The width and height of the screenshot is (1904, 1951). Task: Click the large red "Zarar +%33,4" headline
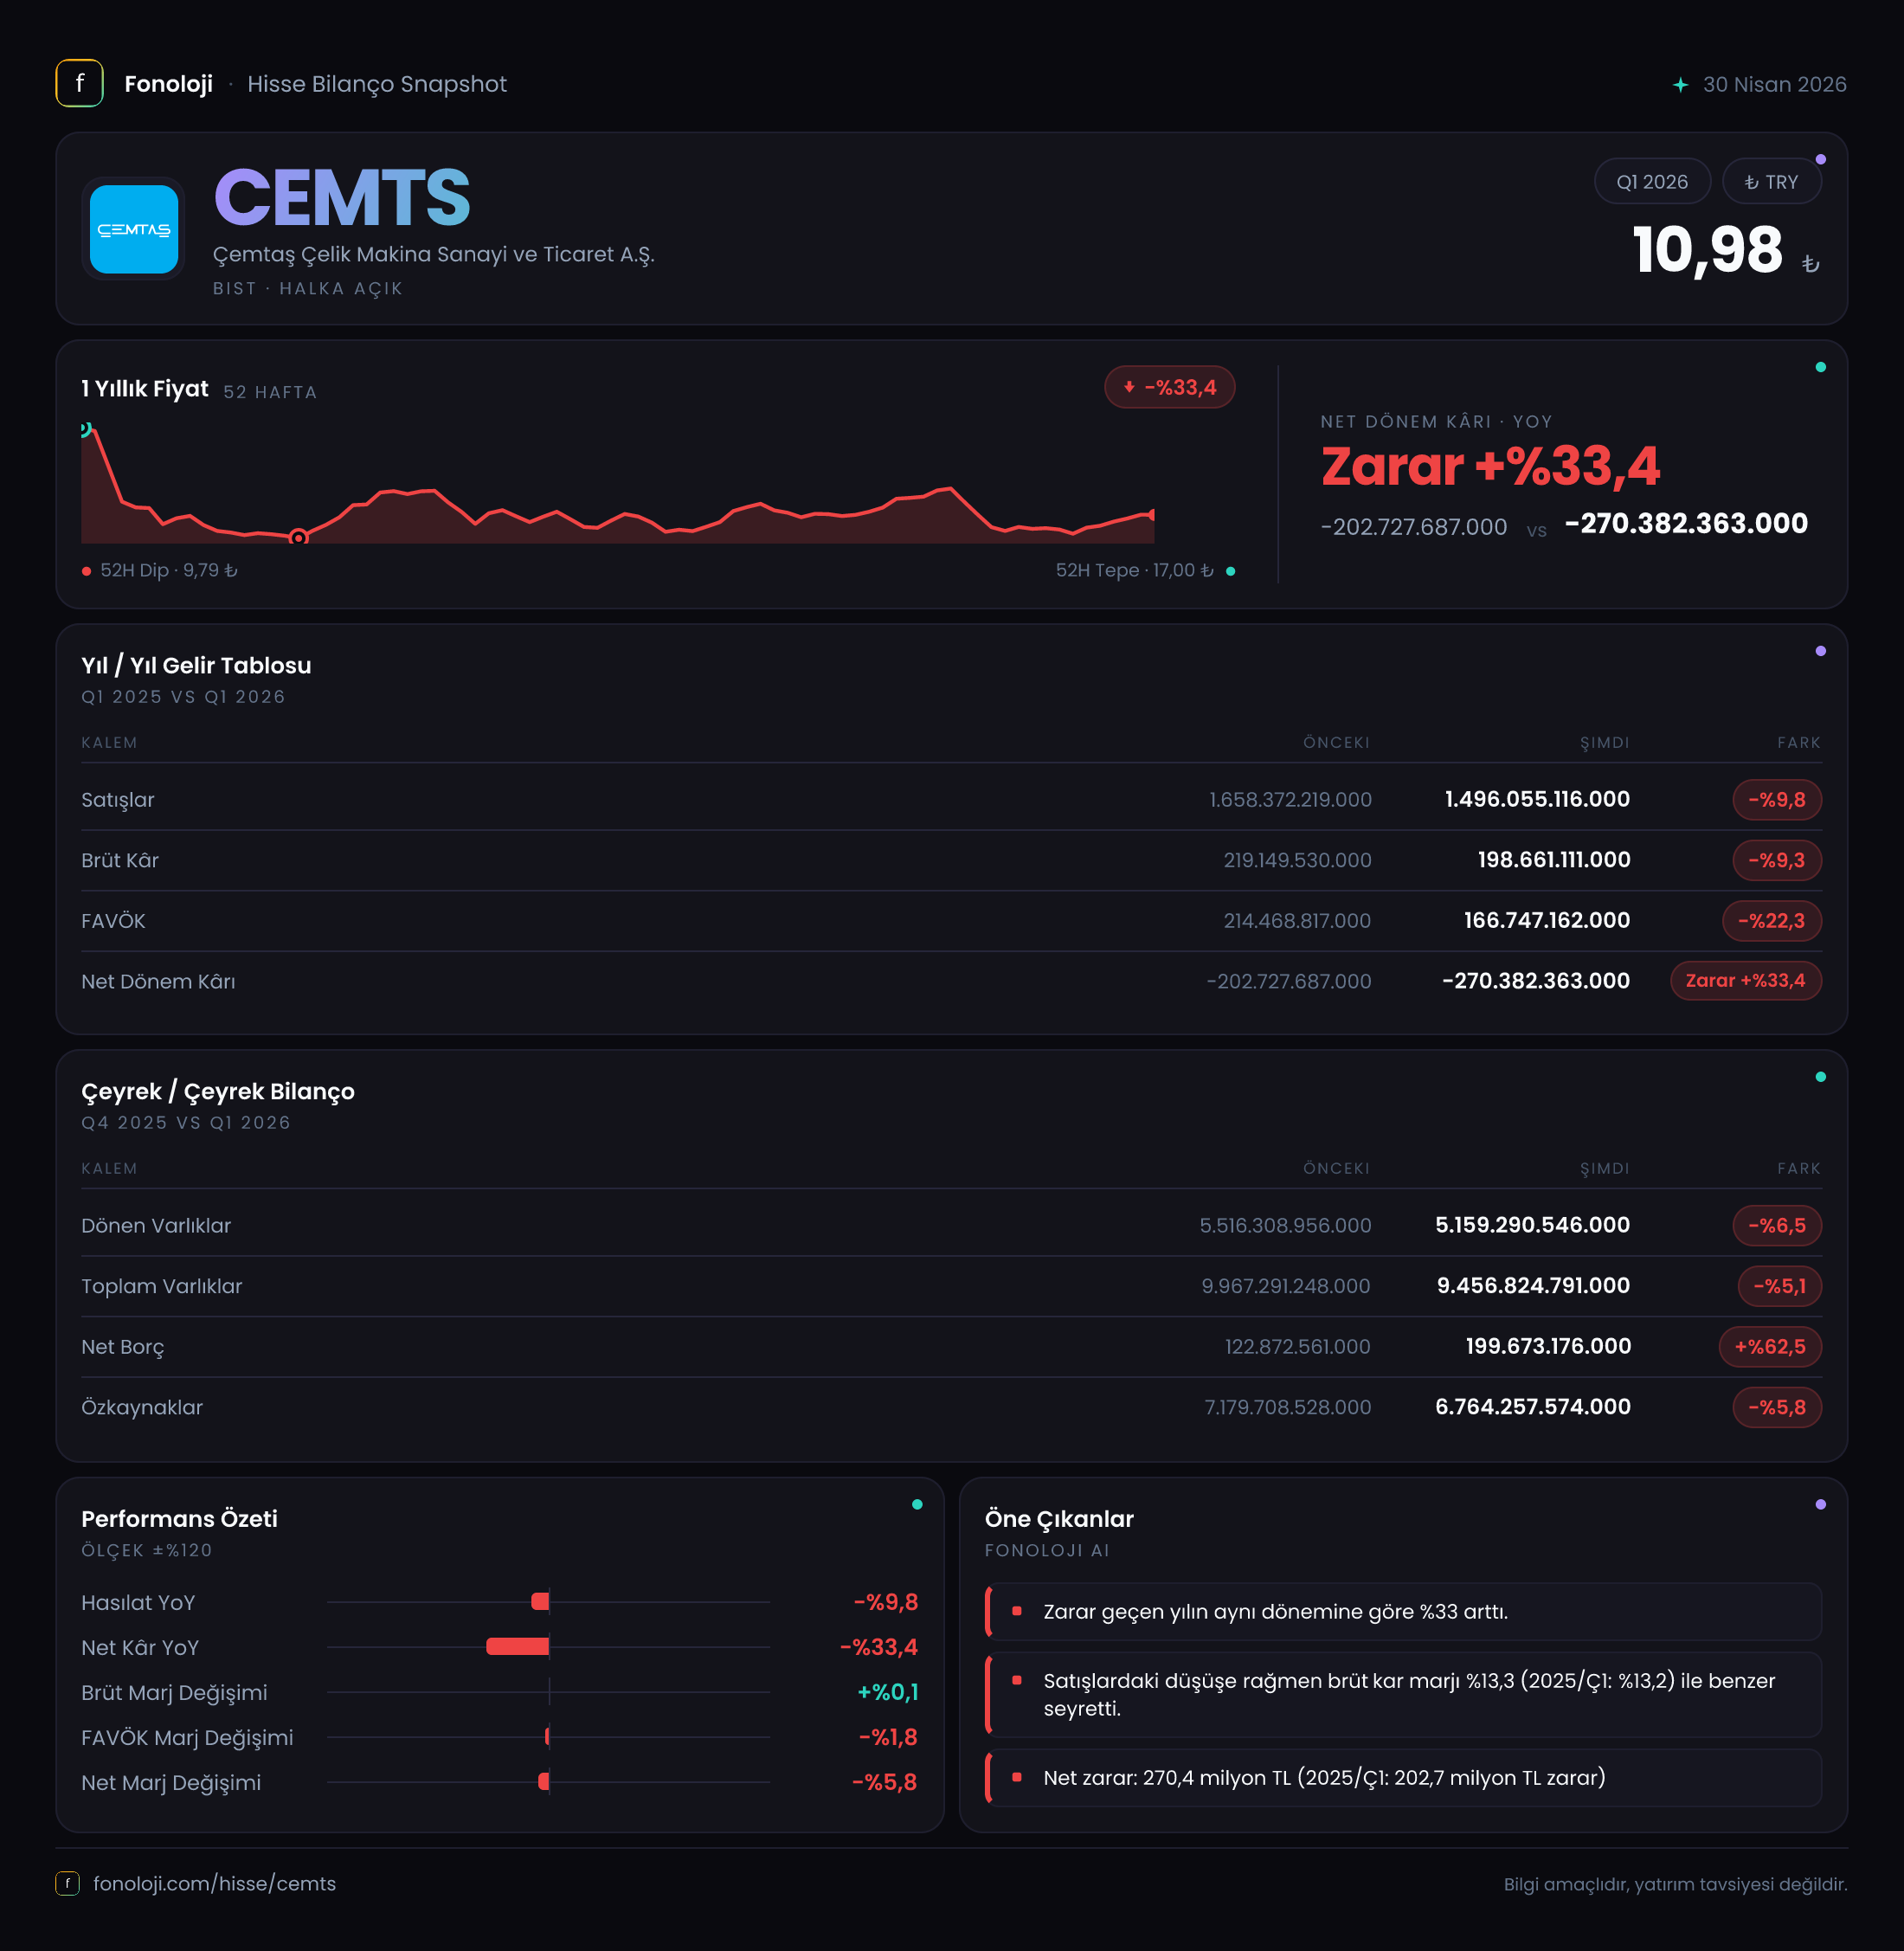(1490, 467)
